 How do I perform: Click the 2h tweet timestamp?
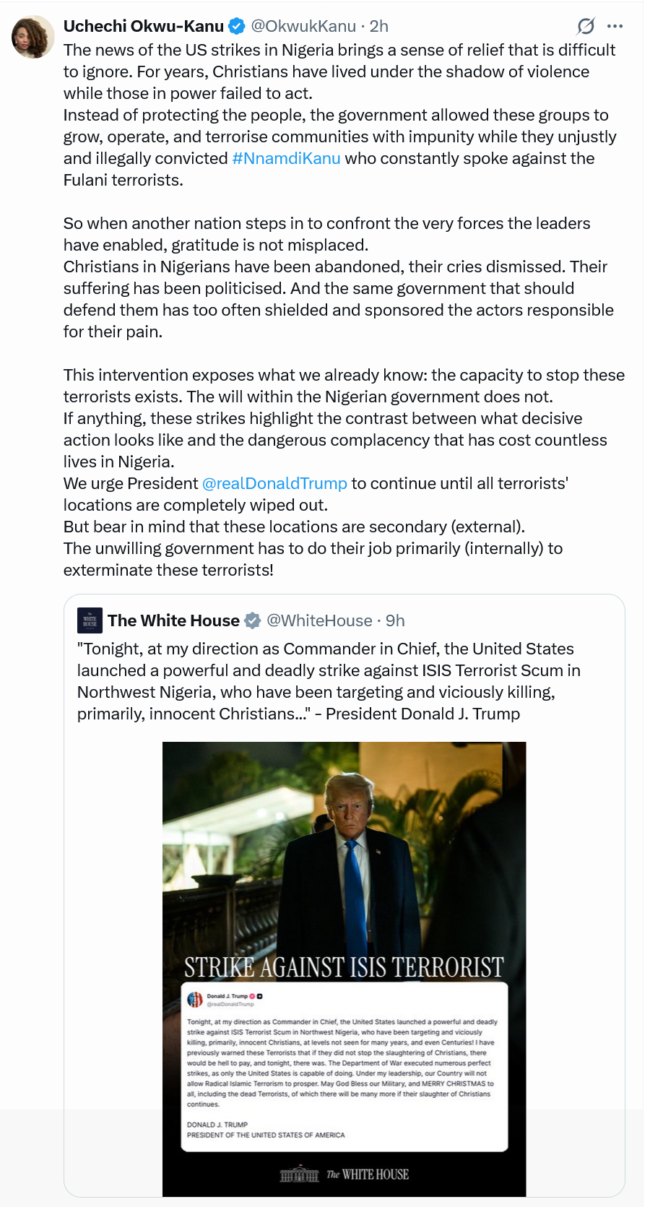click(x=379, y=26)
